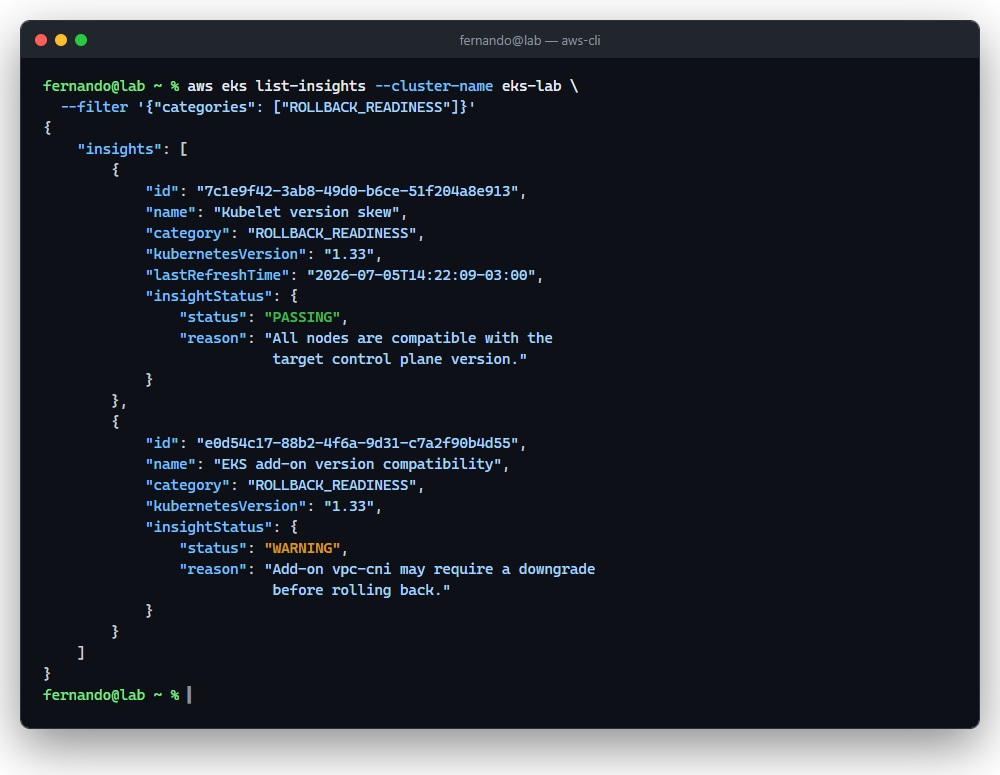1000x775 pixels.
Task: Click the name value 'Kubelet version skew'
Action: (306, 212)
